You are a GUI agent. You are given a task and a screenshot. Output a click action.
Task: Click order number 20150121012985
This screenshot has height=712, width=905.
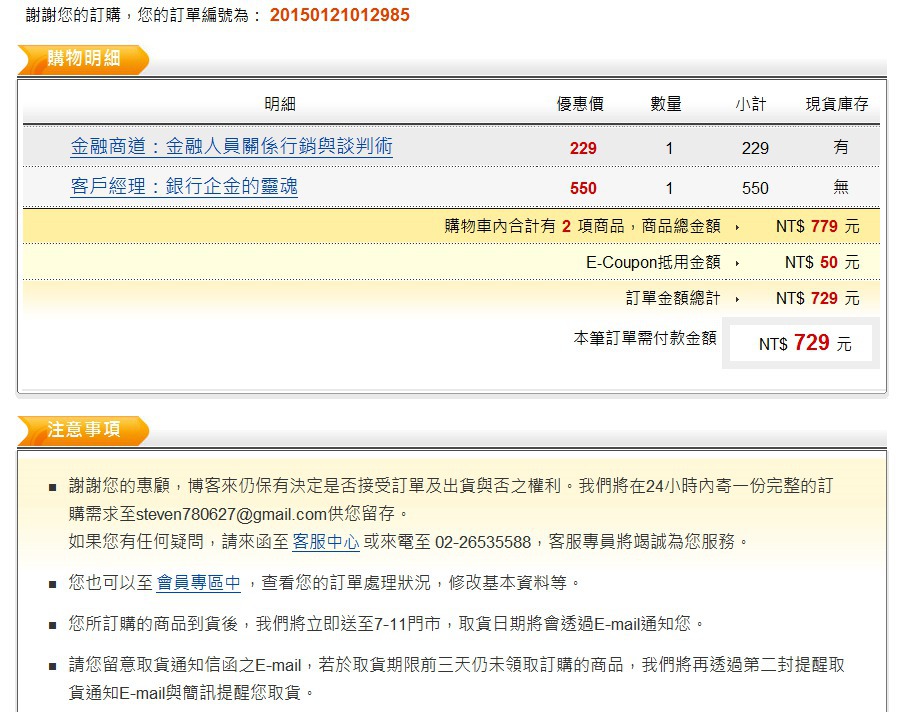pos(339,14)
